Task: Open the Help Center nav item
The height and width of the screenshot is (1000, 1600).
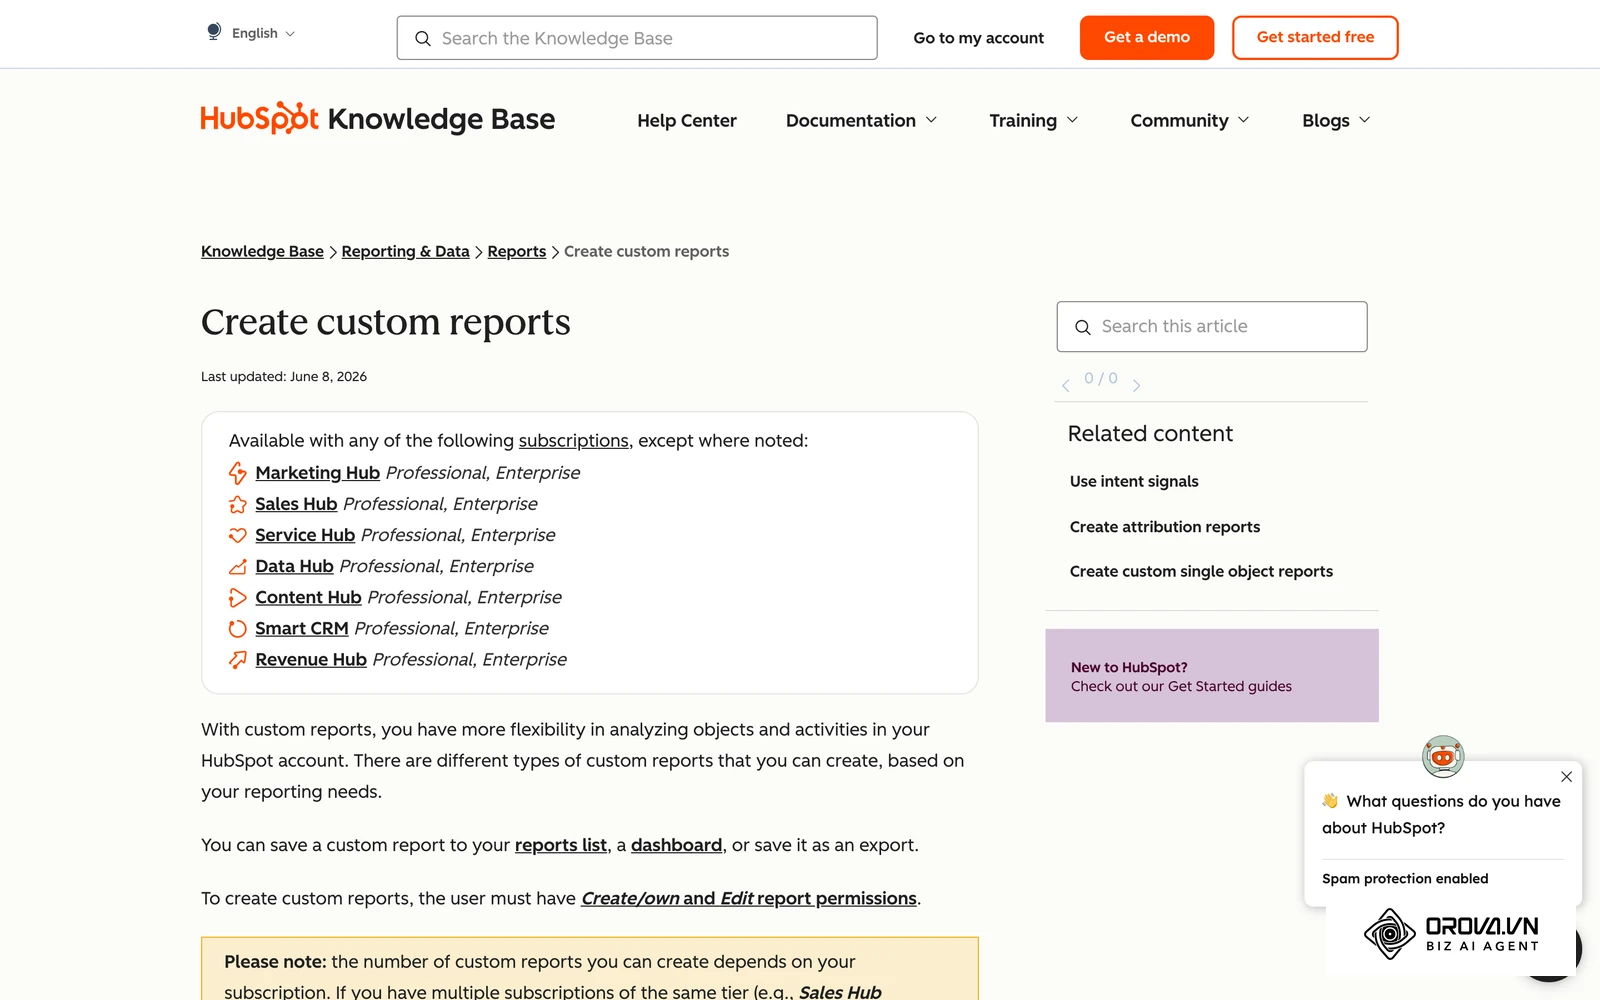Action: 687,120
